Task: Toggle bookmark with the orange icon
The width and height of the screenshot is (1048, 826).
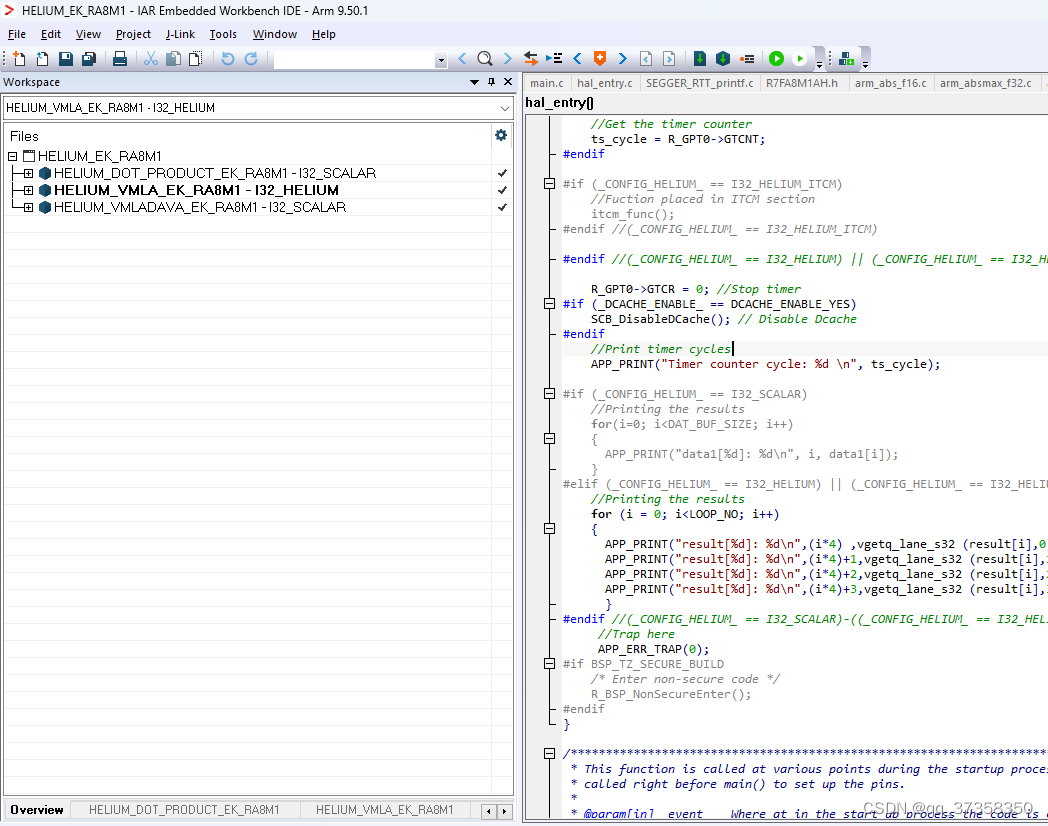Action: (x=600, y=59)
